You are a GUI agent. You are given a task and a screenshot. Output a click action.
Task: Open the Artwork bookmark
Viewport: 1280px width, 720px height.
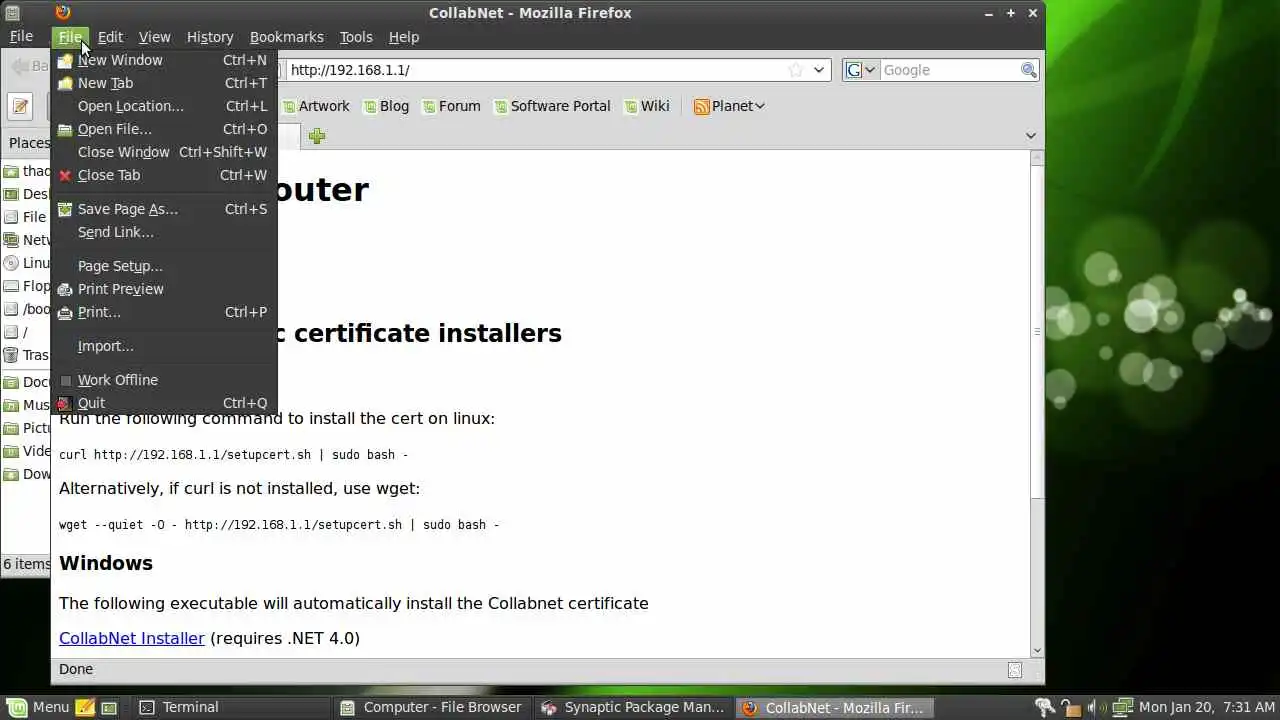click(316, 106)
